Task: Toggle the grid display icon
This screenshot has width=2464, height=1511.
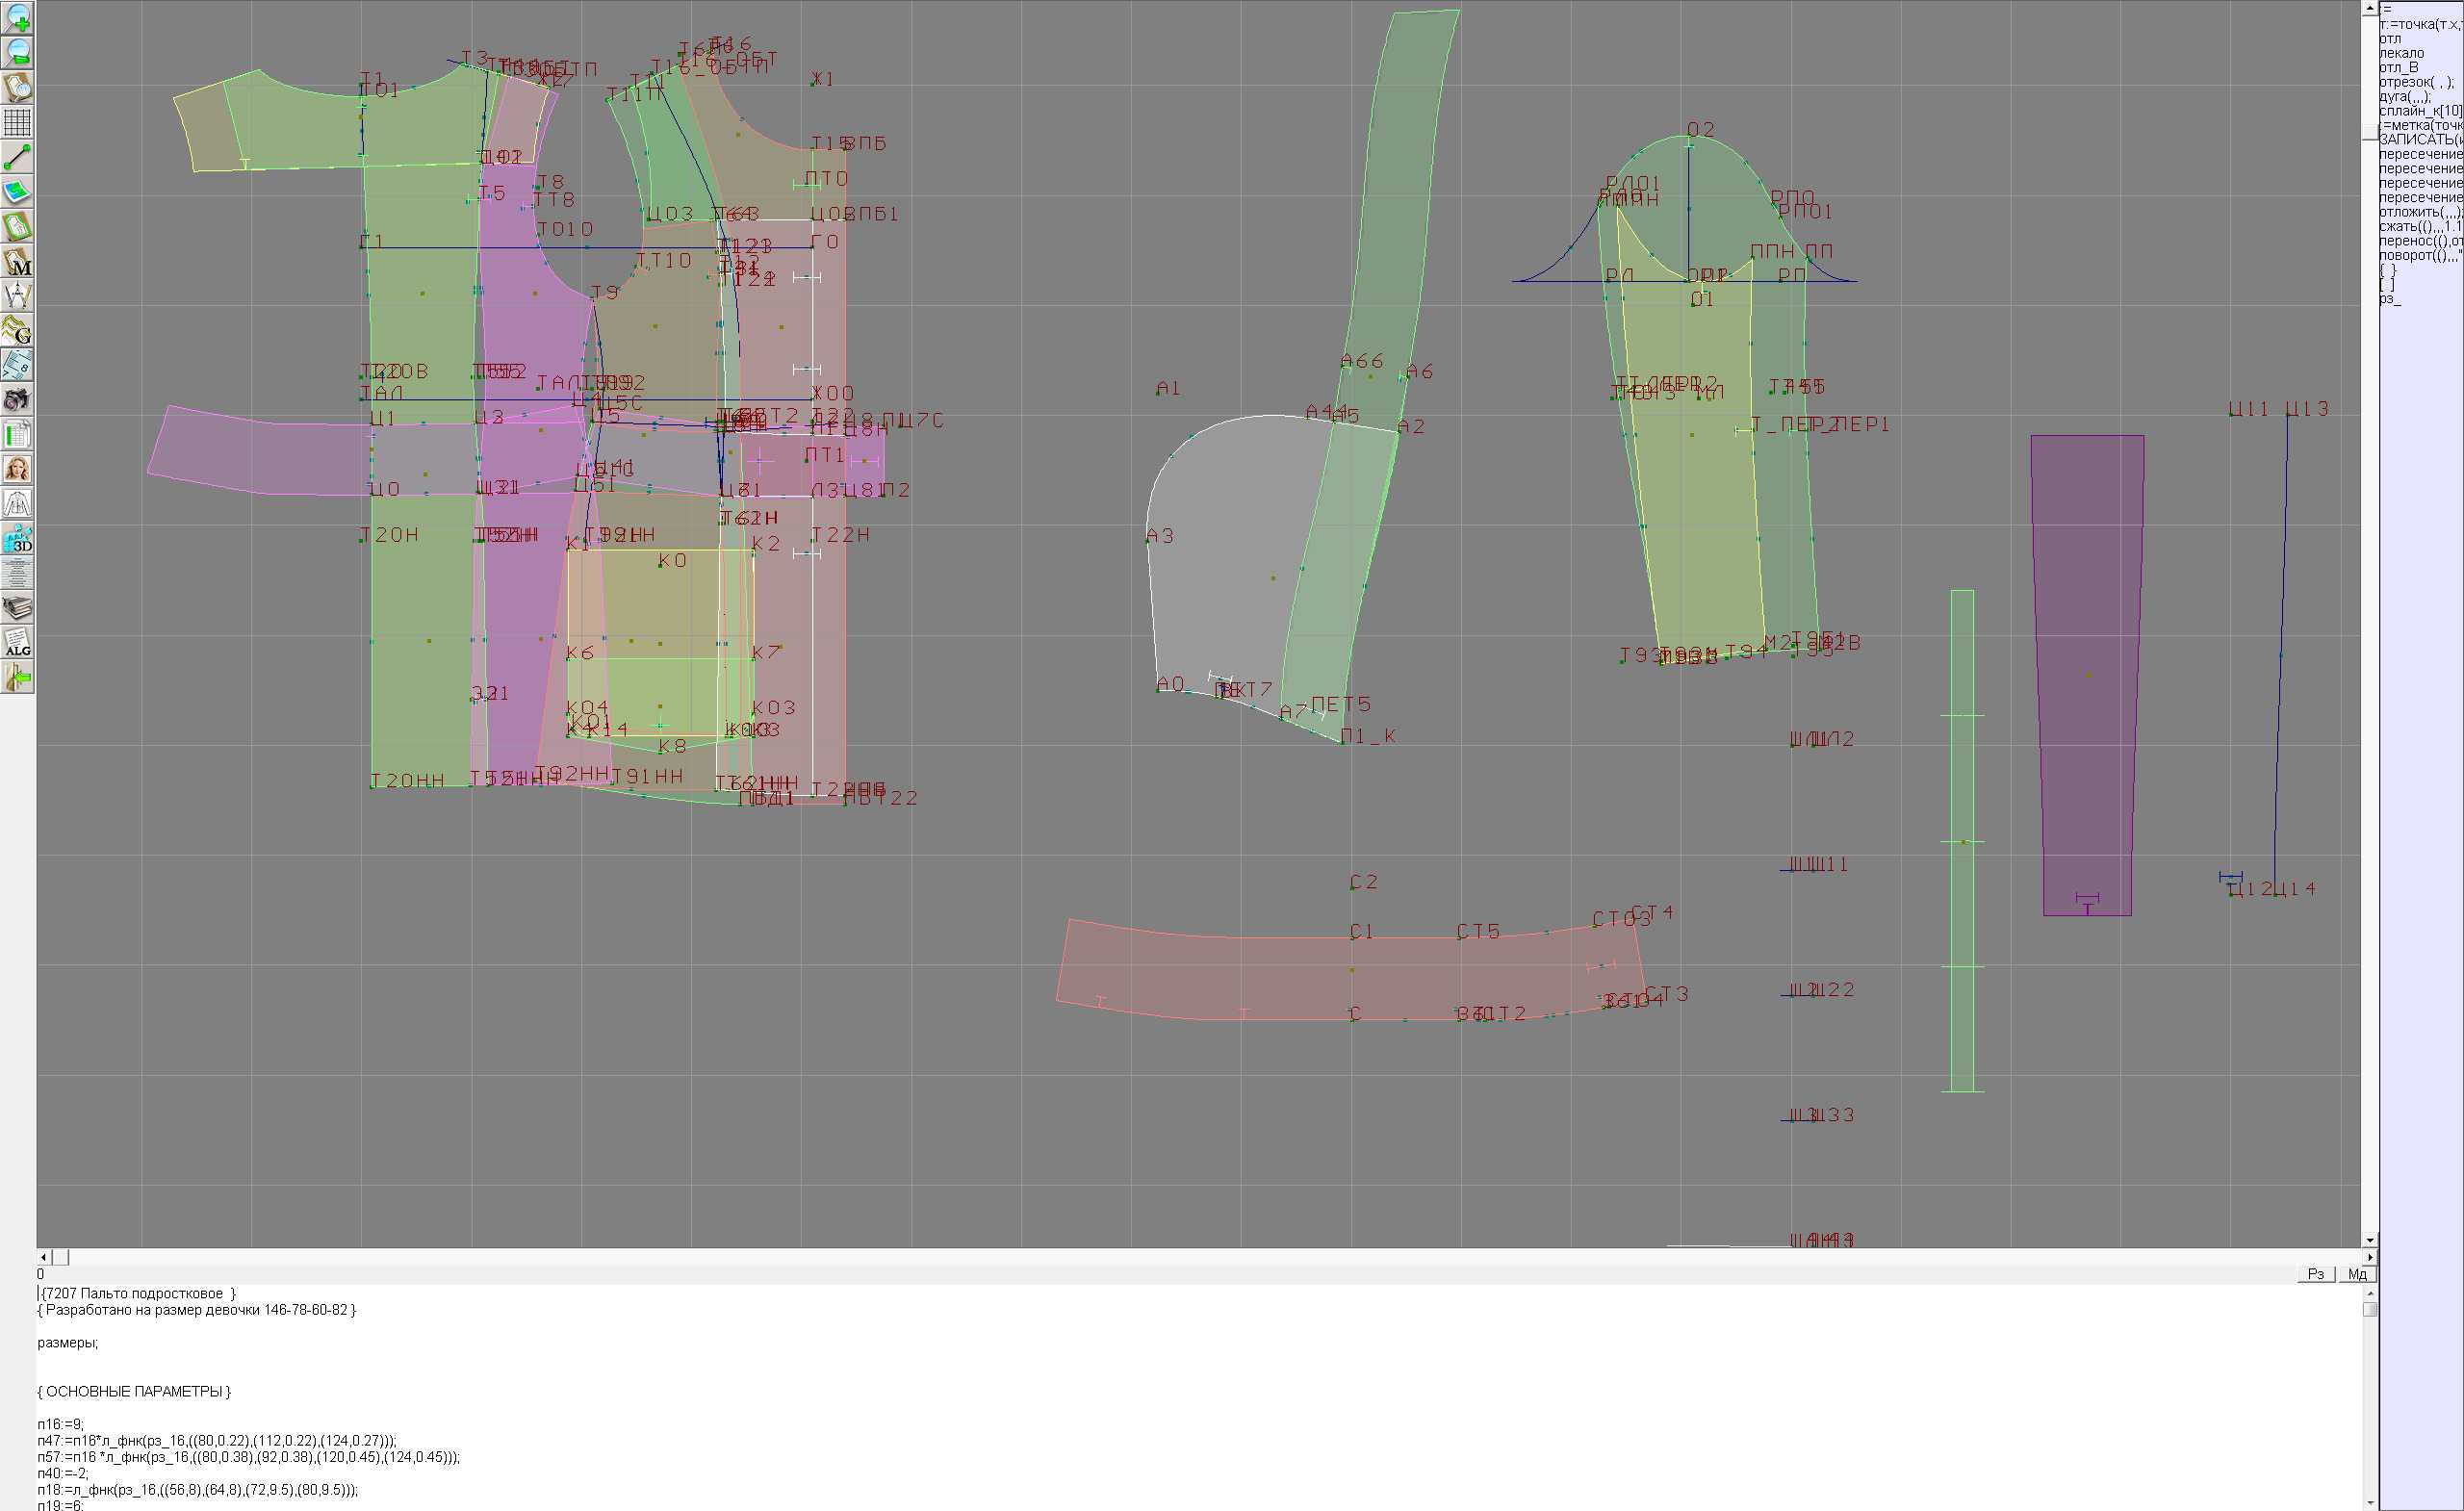Action: click(x=18, y=122)
